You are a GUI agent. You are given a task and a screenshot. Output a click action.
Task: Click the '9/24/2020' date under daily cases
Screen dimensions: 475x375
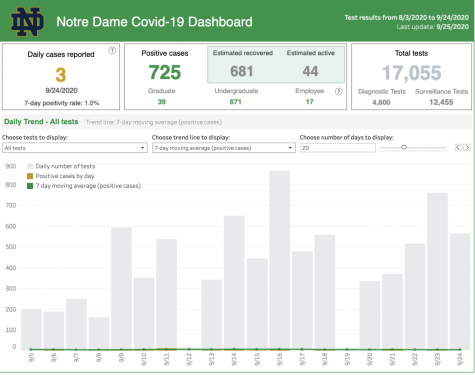pyautogui.click(x=61, y=90)
